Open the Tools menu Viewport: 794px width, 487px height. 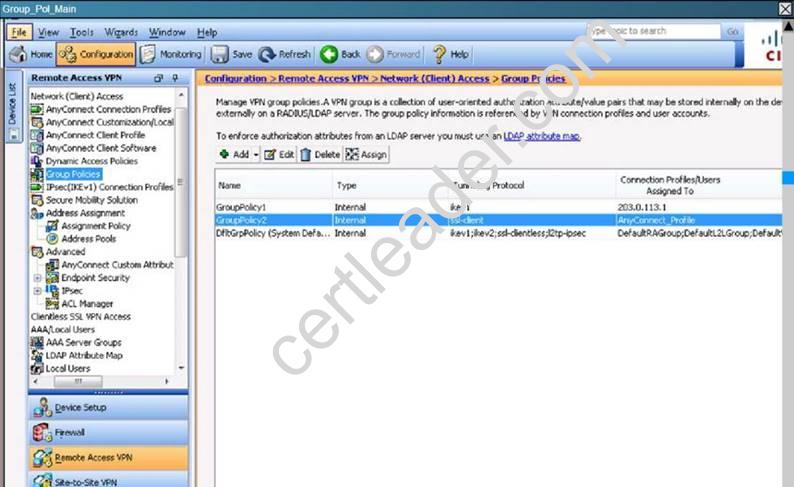82,32
